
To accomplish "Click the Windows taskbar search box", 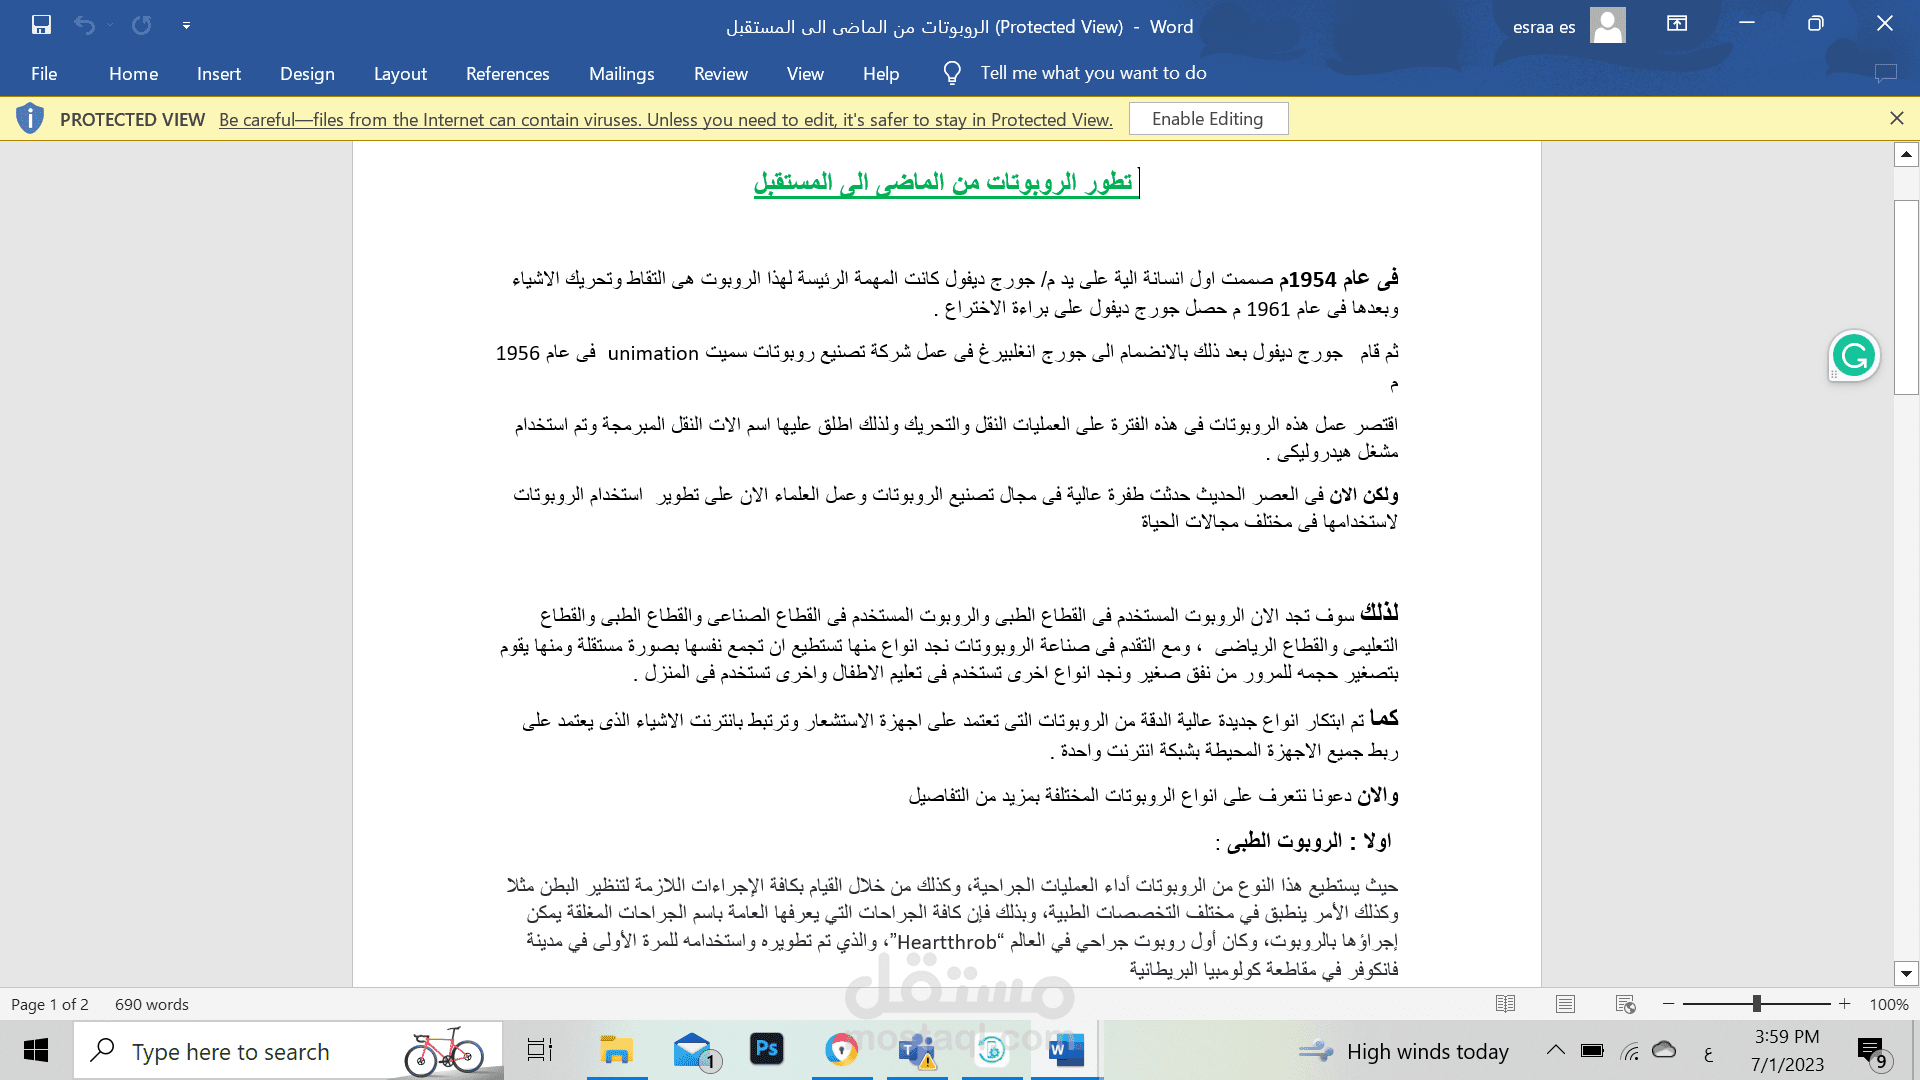I will (288, 1051).
